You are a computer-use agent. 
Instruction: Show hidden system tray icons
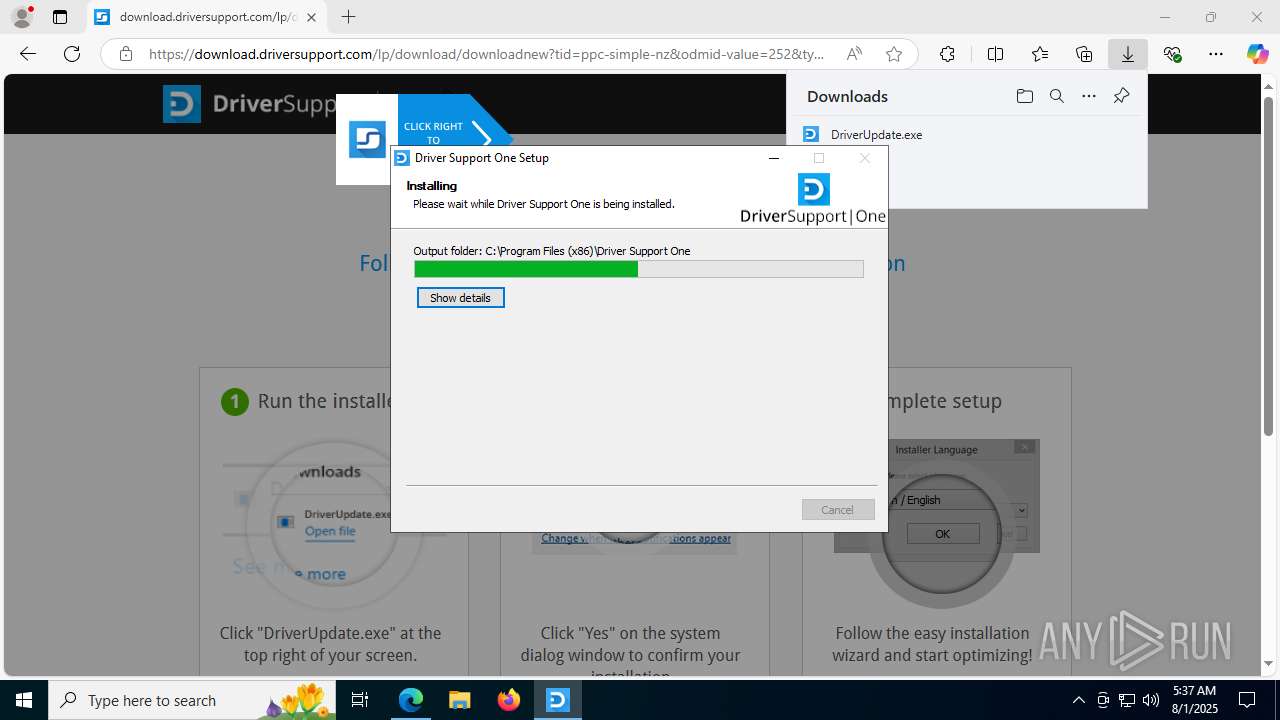pos(1078,700)
